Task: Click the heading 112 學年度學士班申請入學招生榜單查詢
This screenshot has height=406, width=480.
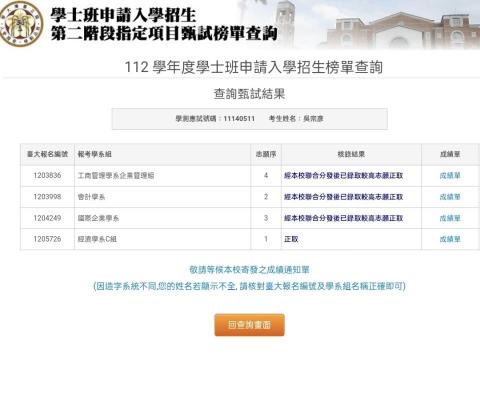Action: 253,67
